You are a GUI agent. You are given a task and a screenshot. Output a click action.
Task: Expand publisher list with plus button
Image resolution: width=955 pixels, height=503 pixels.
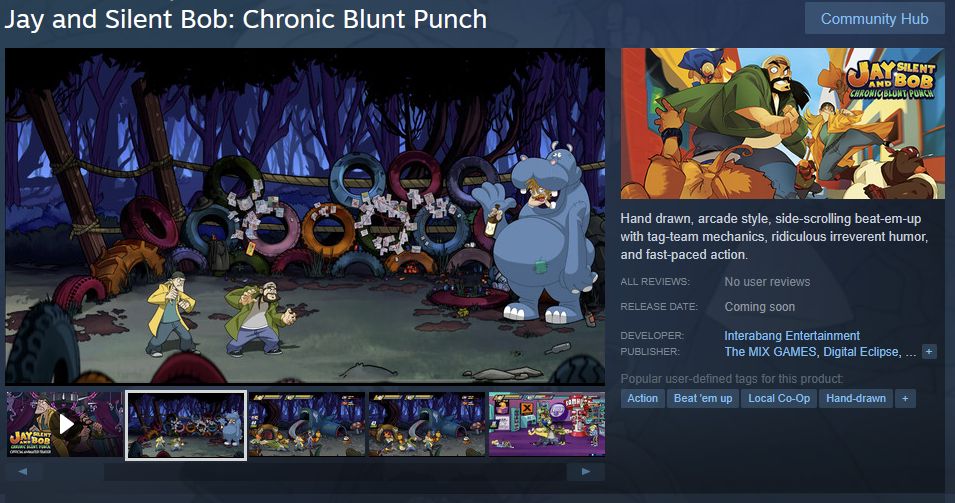click(929, 351)
